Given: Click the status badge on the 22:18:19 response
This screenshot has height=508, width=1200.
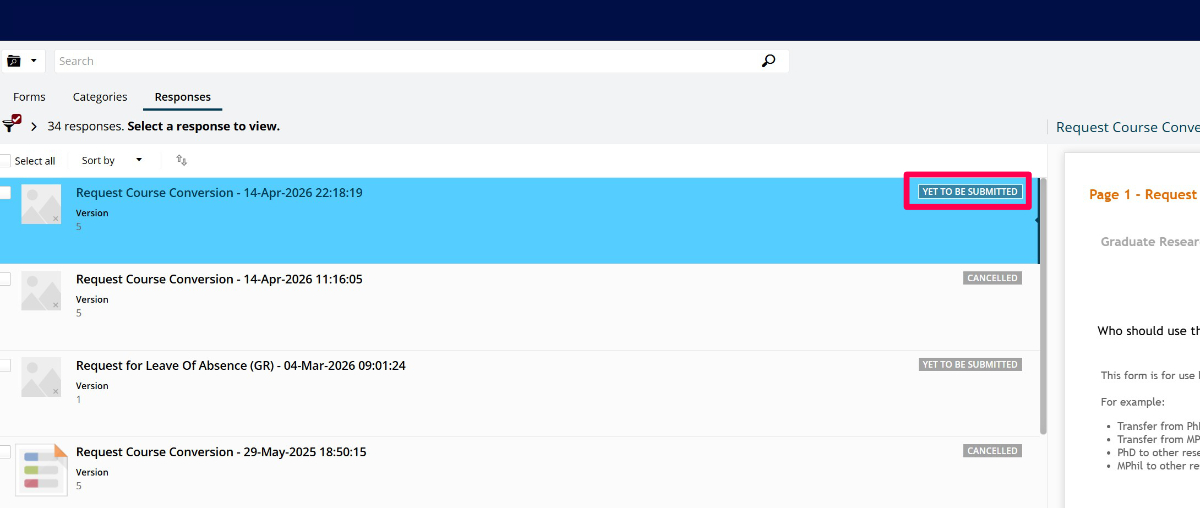Looking at the screenshot, I should pos(970,191).
